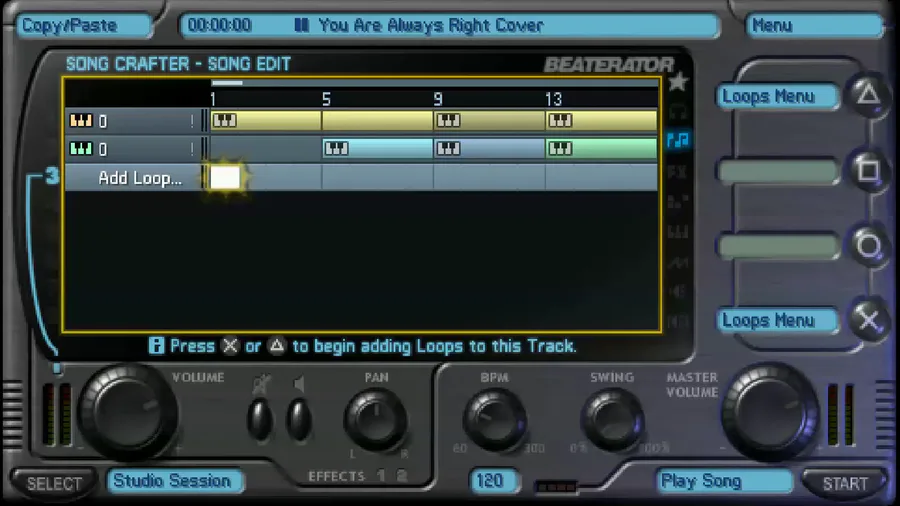Screen dimensions: 900x506
Task: Adjust the Master Volume knob
Action: coord(771,412)
